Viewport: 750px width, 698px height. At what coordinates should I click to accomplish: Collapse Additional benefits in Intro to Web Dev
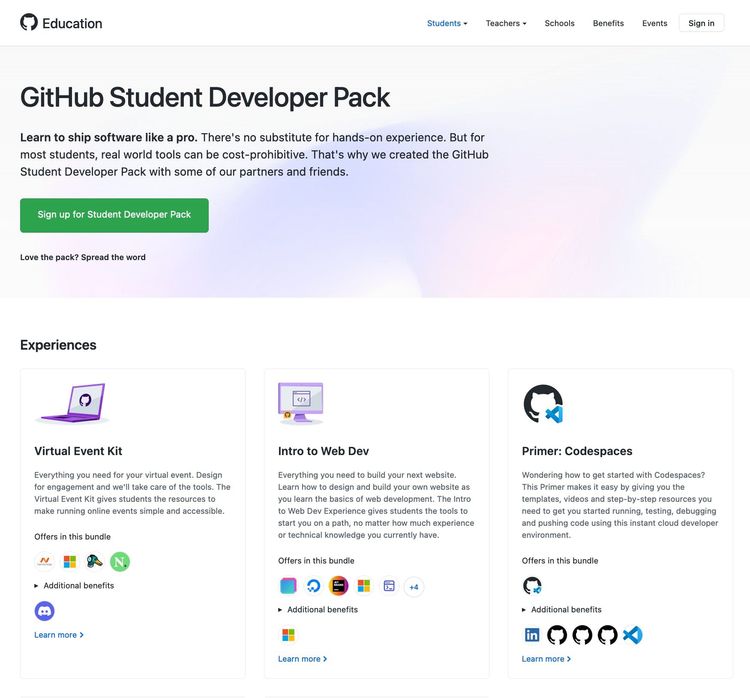point(318,609)
